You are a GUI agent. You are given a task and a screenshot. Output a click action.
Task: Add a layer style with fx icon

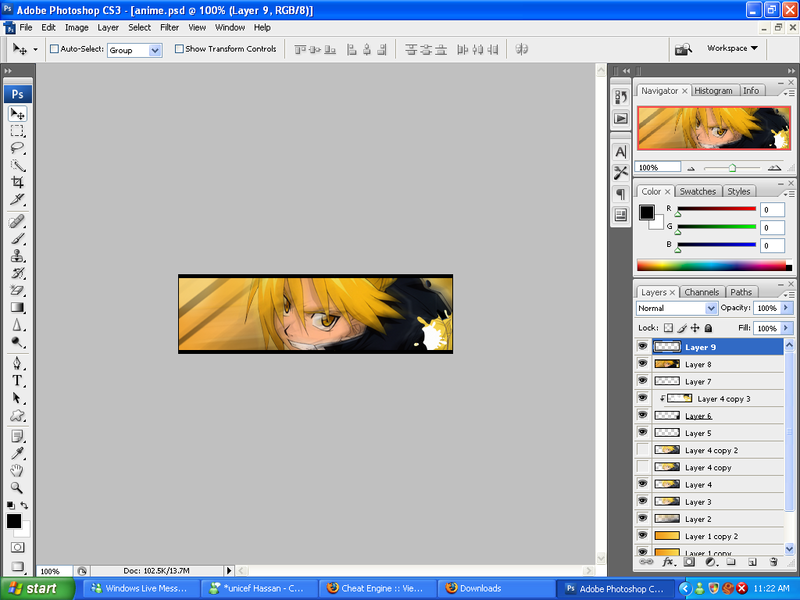tap(668, 563)
